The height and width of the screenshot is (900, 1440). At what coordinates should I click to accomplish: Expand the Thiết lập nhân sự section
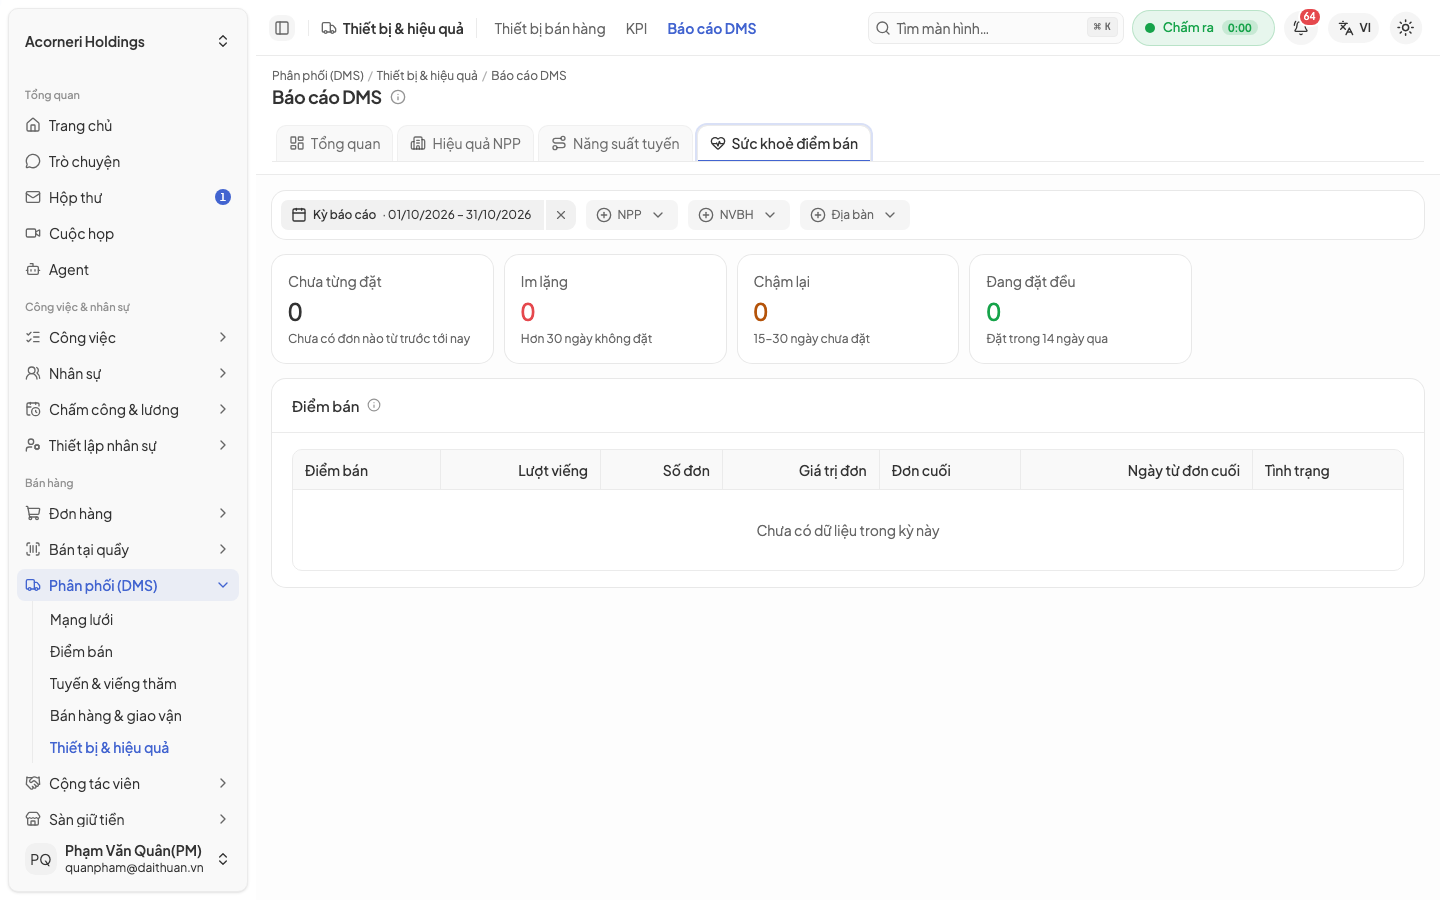point(127,446)
